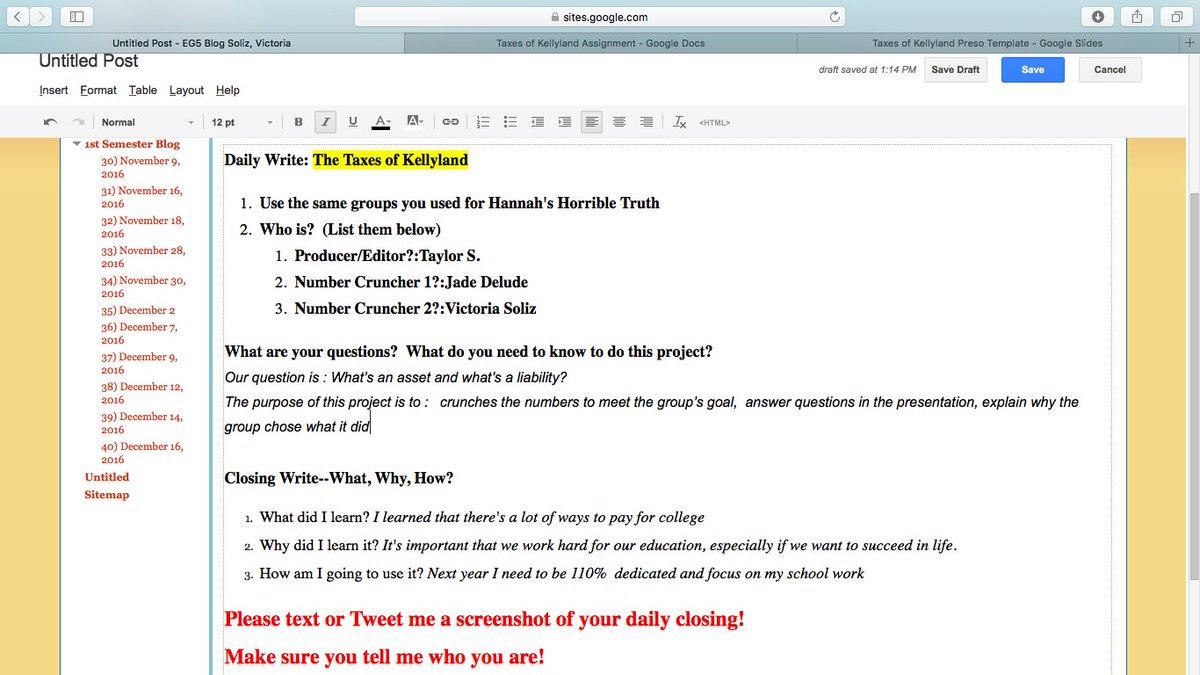Open the 30) November 9, 2016 post

[x=140, y=167]
